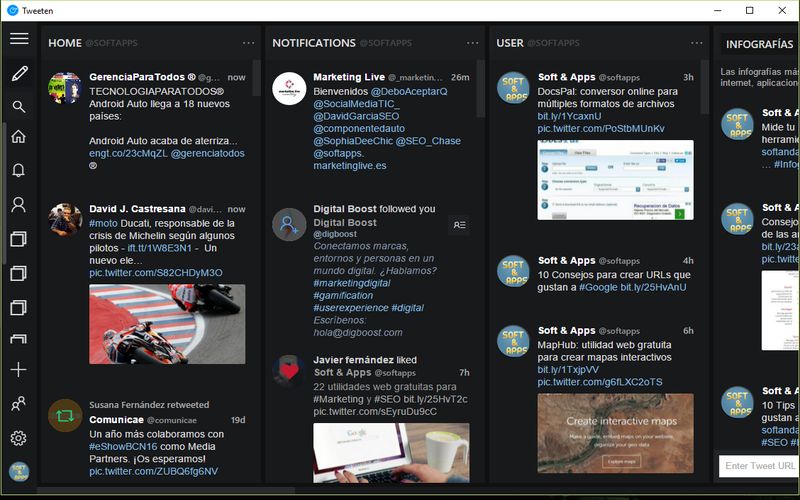Compose a new tweet with pencil icon
This screenshot has width=800, height=500.
point(19,73)
